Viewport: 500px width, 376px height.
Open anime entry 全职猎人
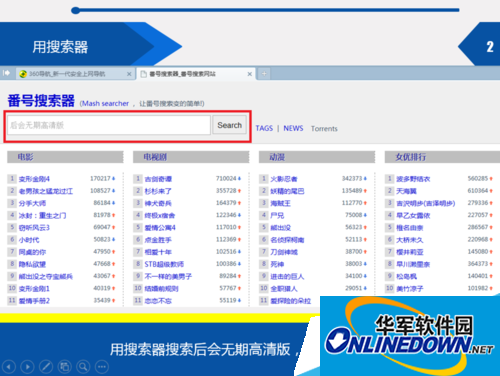[284, 289]
